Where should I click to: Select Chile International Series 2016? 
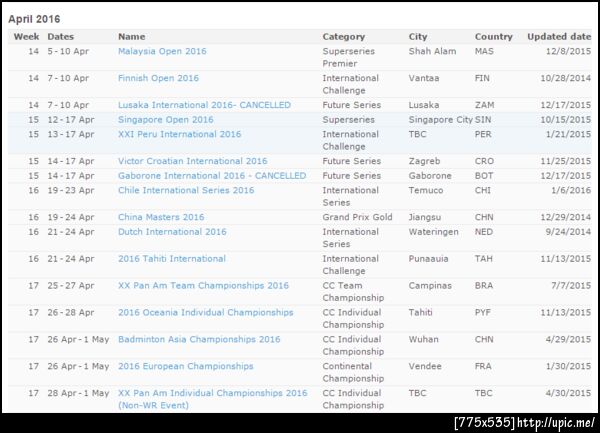pyautogui.click(x=186, y=190)
